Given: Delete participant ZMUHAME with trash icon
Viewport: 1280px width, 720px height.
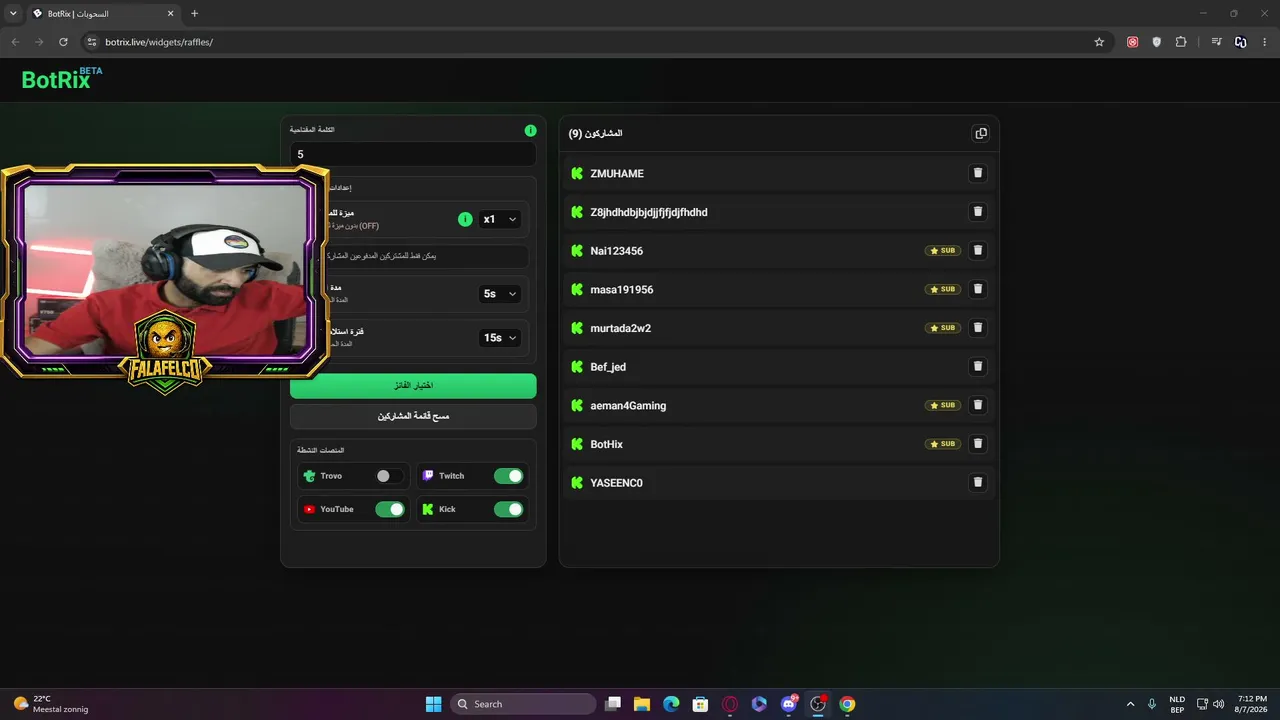Looking at the screenshot, I should [x=978, y=173].
